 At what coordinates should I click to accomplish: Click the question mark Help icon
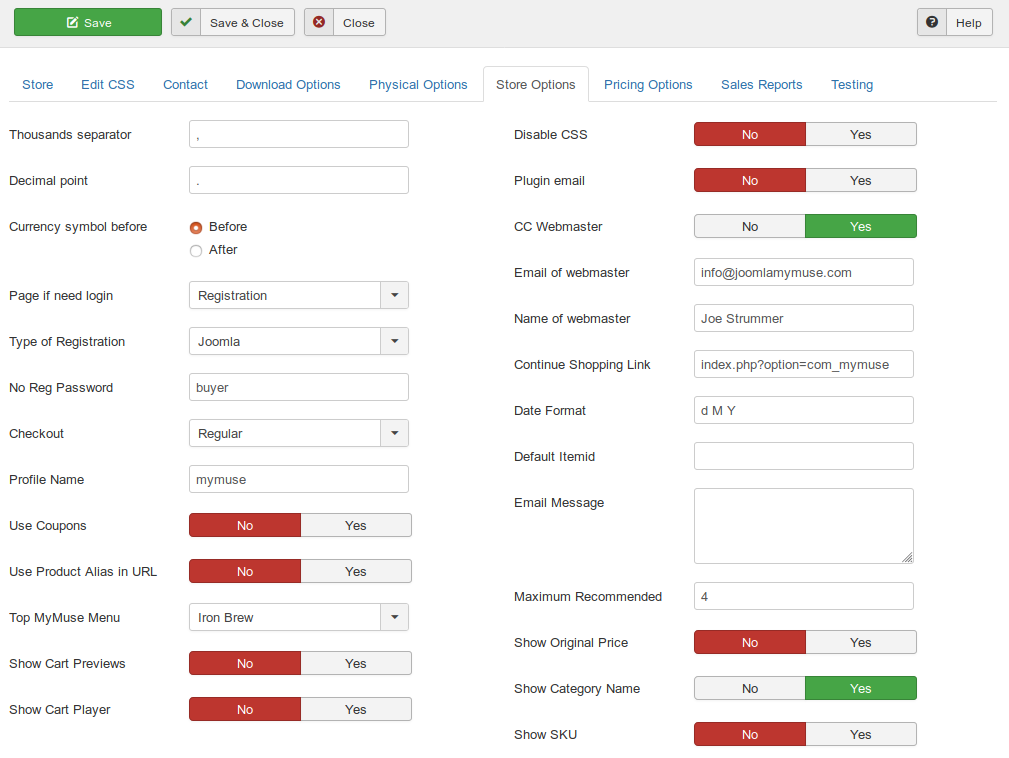coord(932,22)
